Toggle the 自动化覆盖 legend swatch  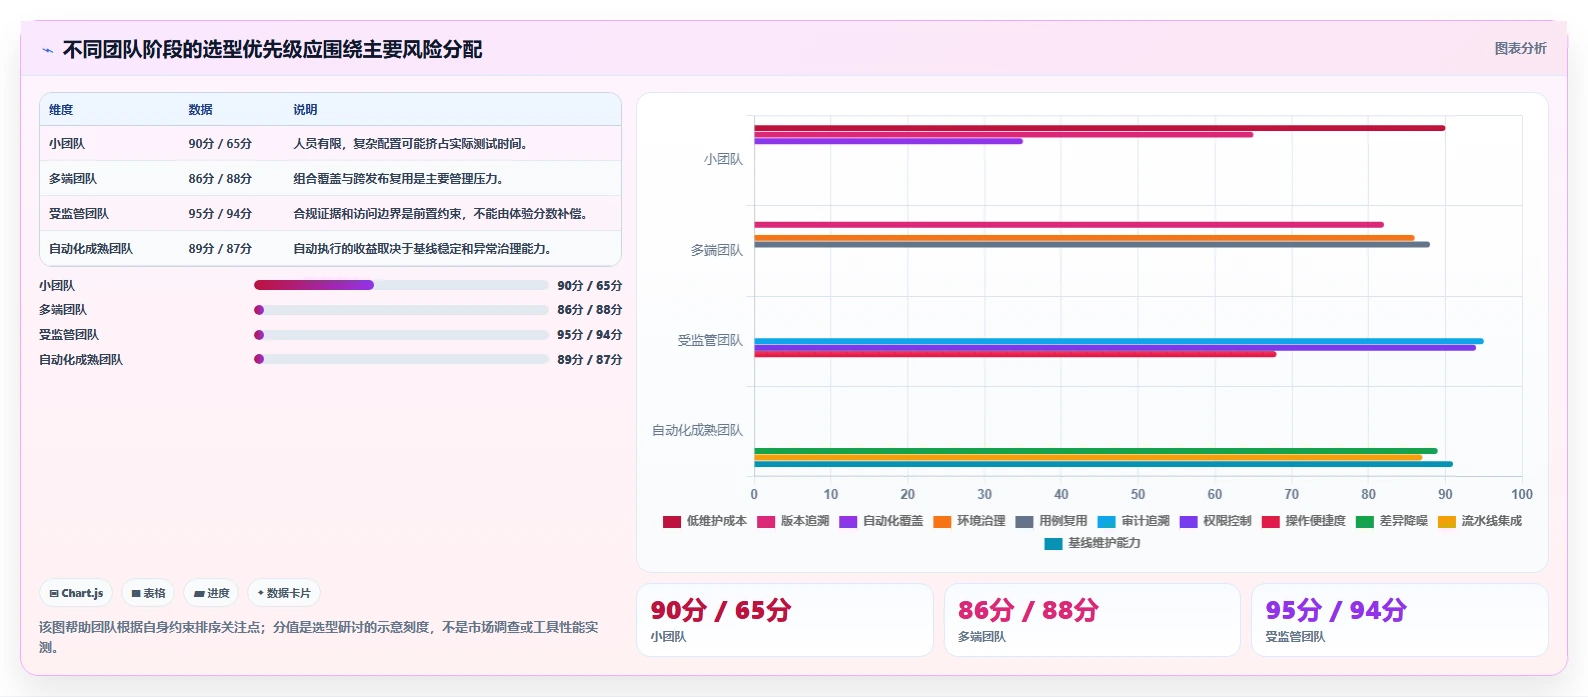pos(848,521)
